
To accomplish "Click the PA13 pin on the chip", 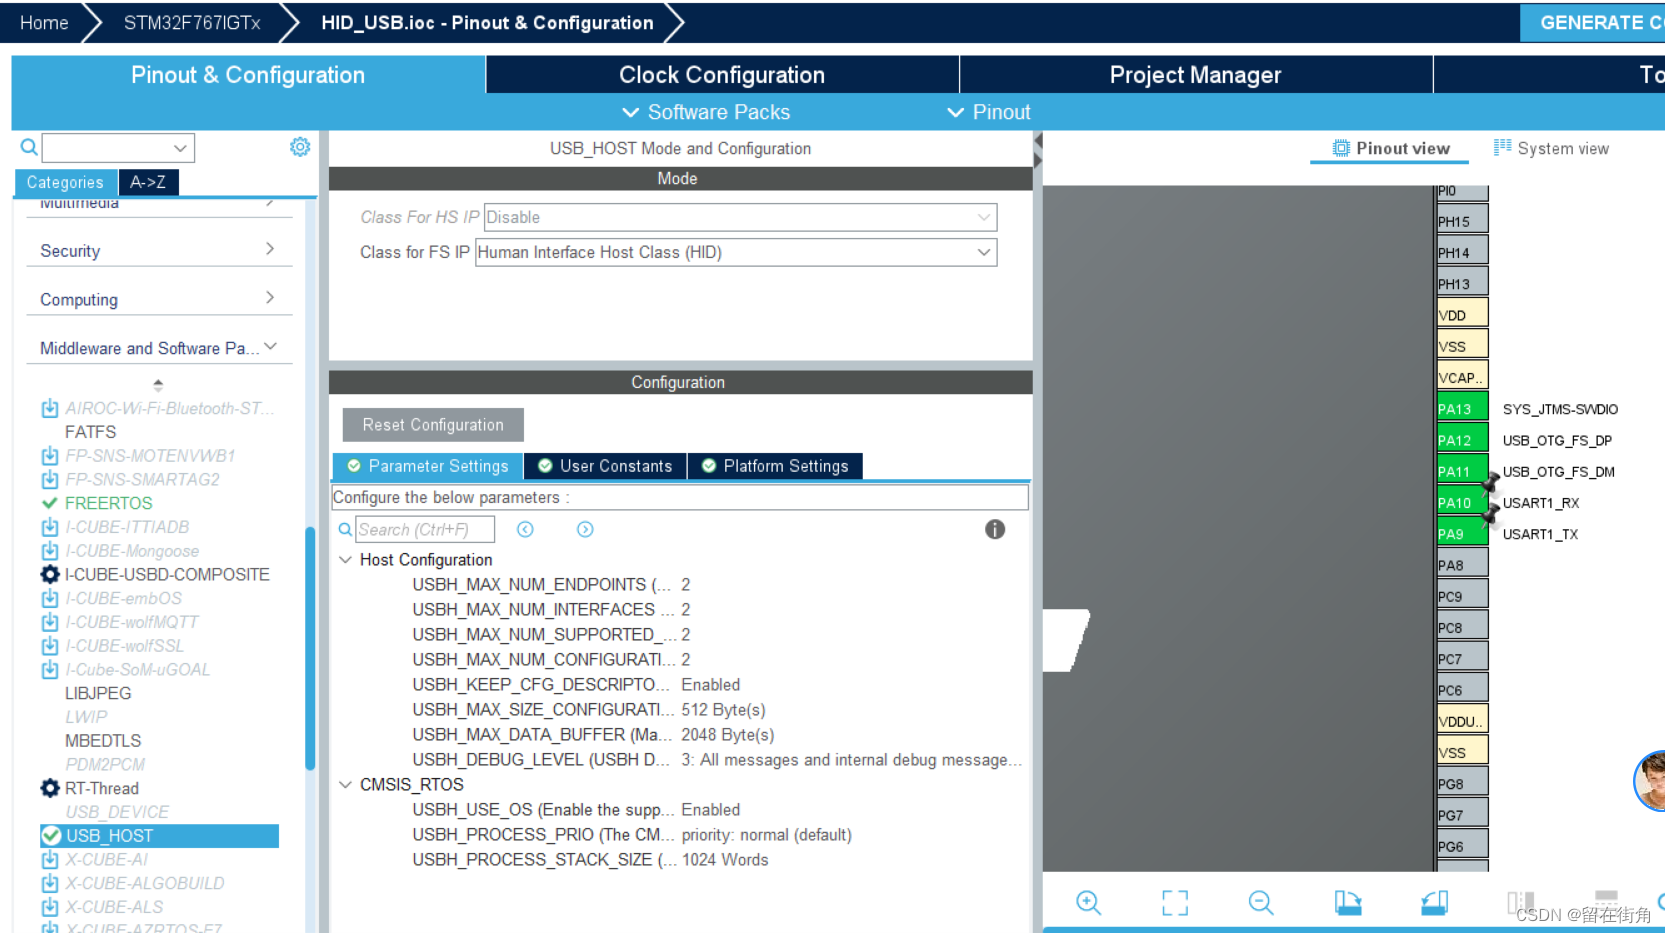I will (x=1462, y=409).
